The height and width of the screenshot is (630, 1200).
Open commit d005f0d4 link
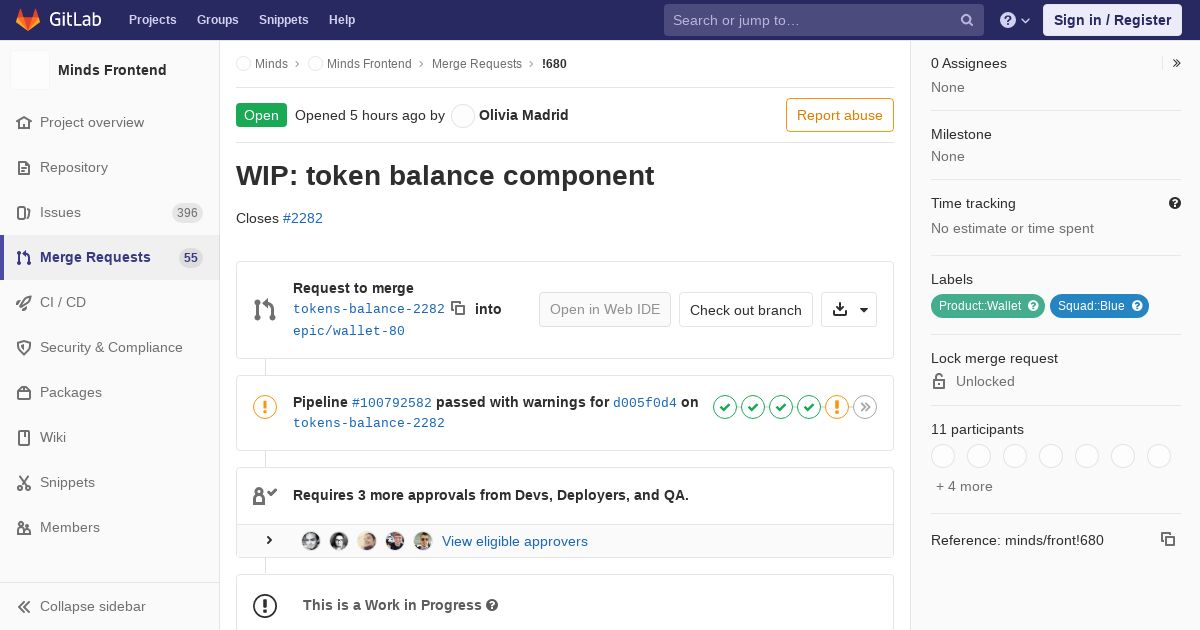pos(645,403)
